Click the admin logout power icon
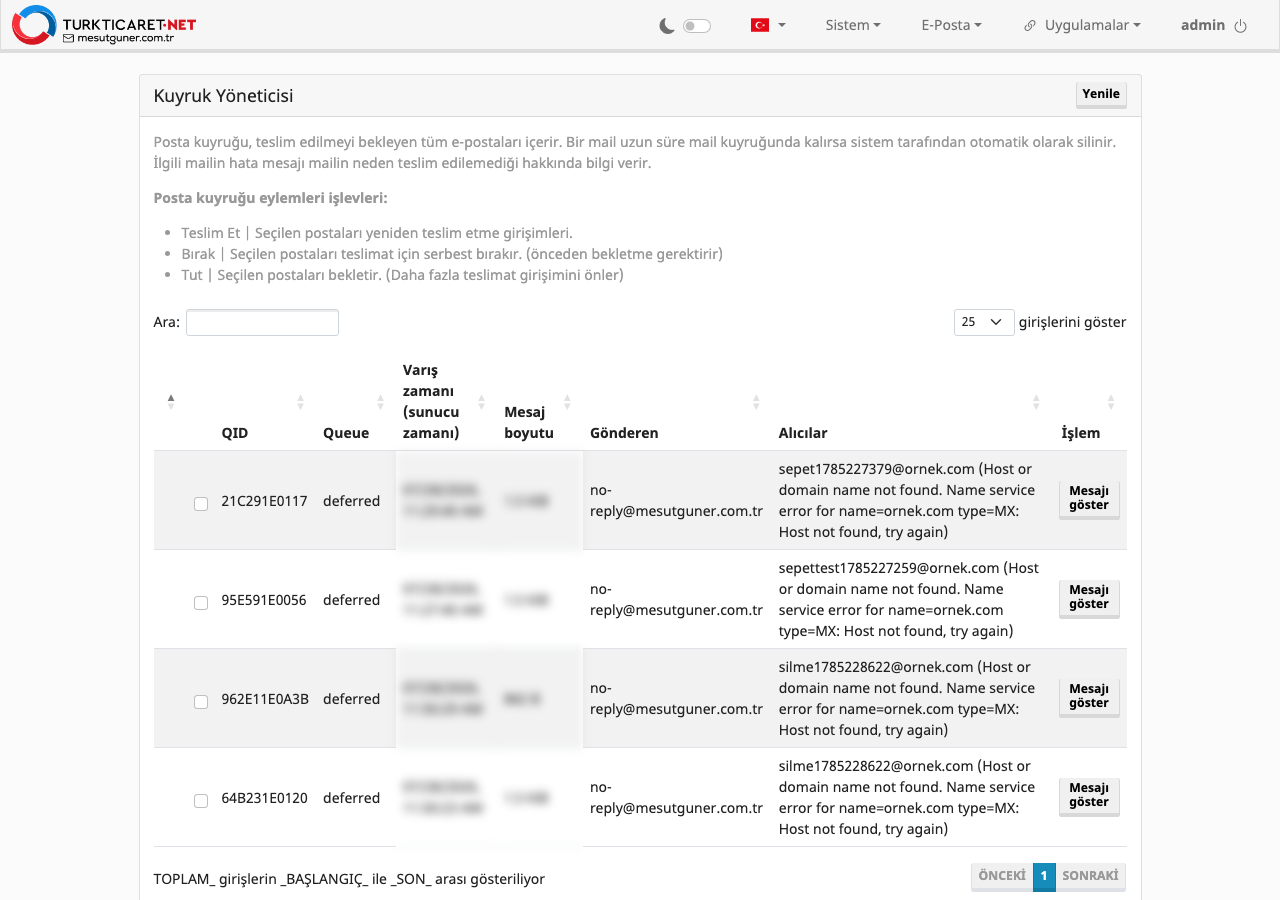Viewport: 1280px width, 900px height. (1241, 26)
